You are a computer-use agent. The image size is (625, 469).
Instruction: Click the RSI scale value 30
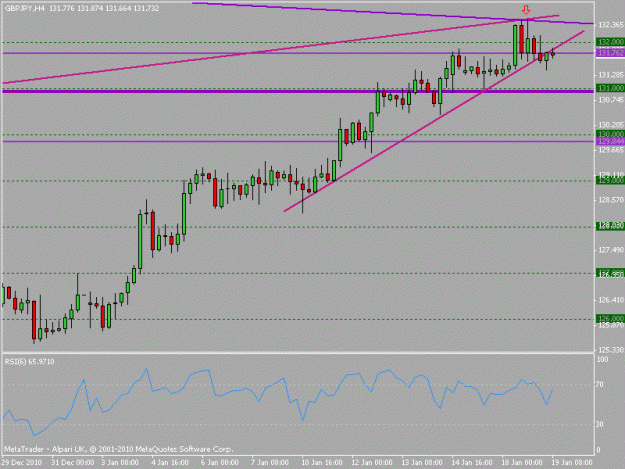pos(600,424)
